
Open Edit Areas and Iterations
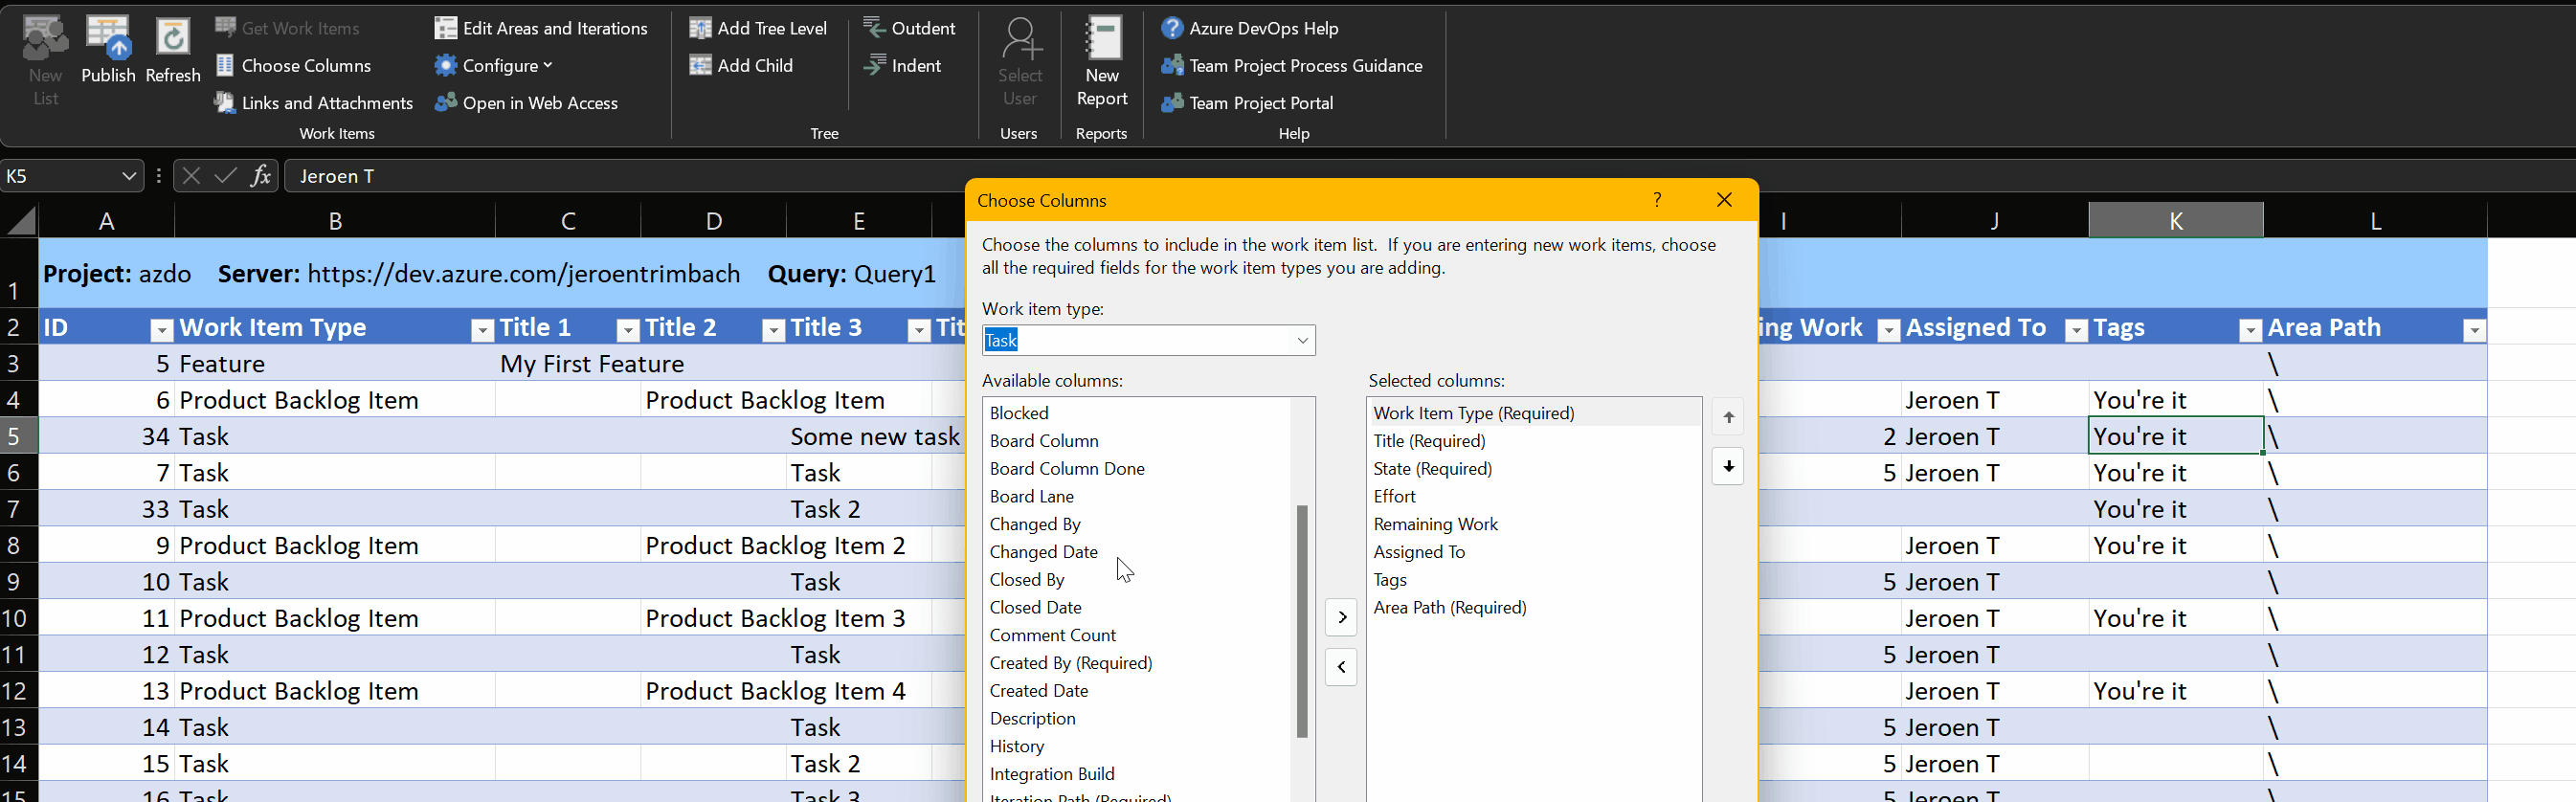pos(541,28)
